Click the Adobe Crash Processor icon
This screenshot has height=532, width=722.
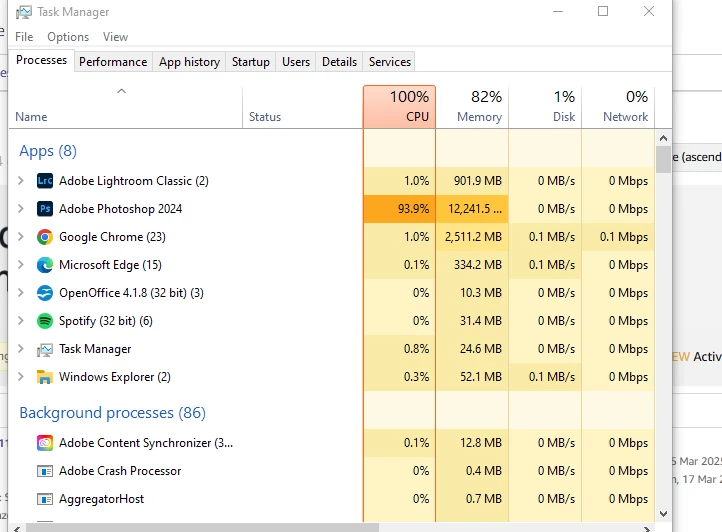click(45, 471)
